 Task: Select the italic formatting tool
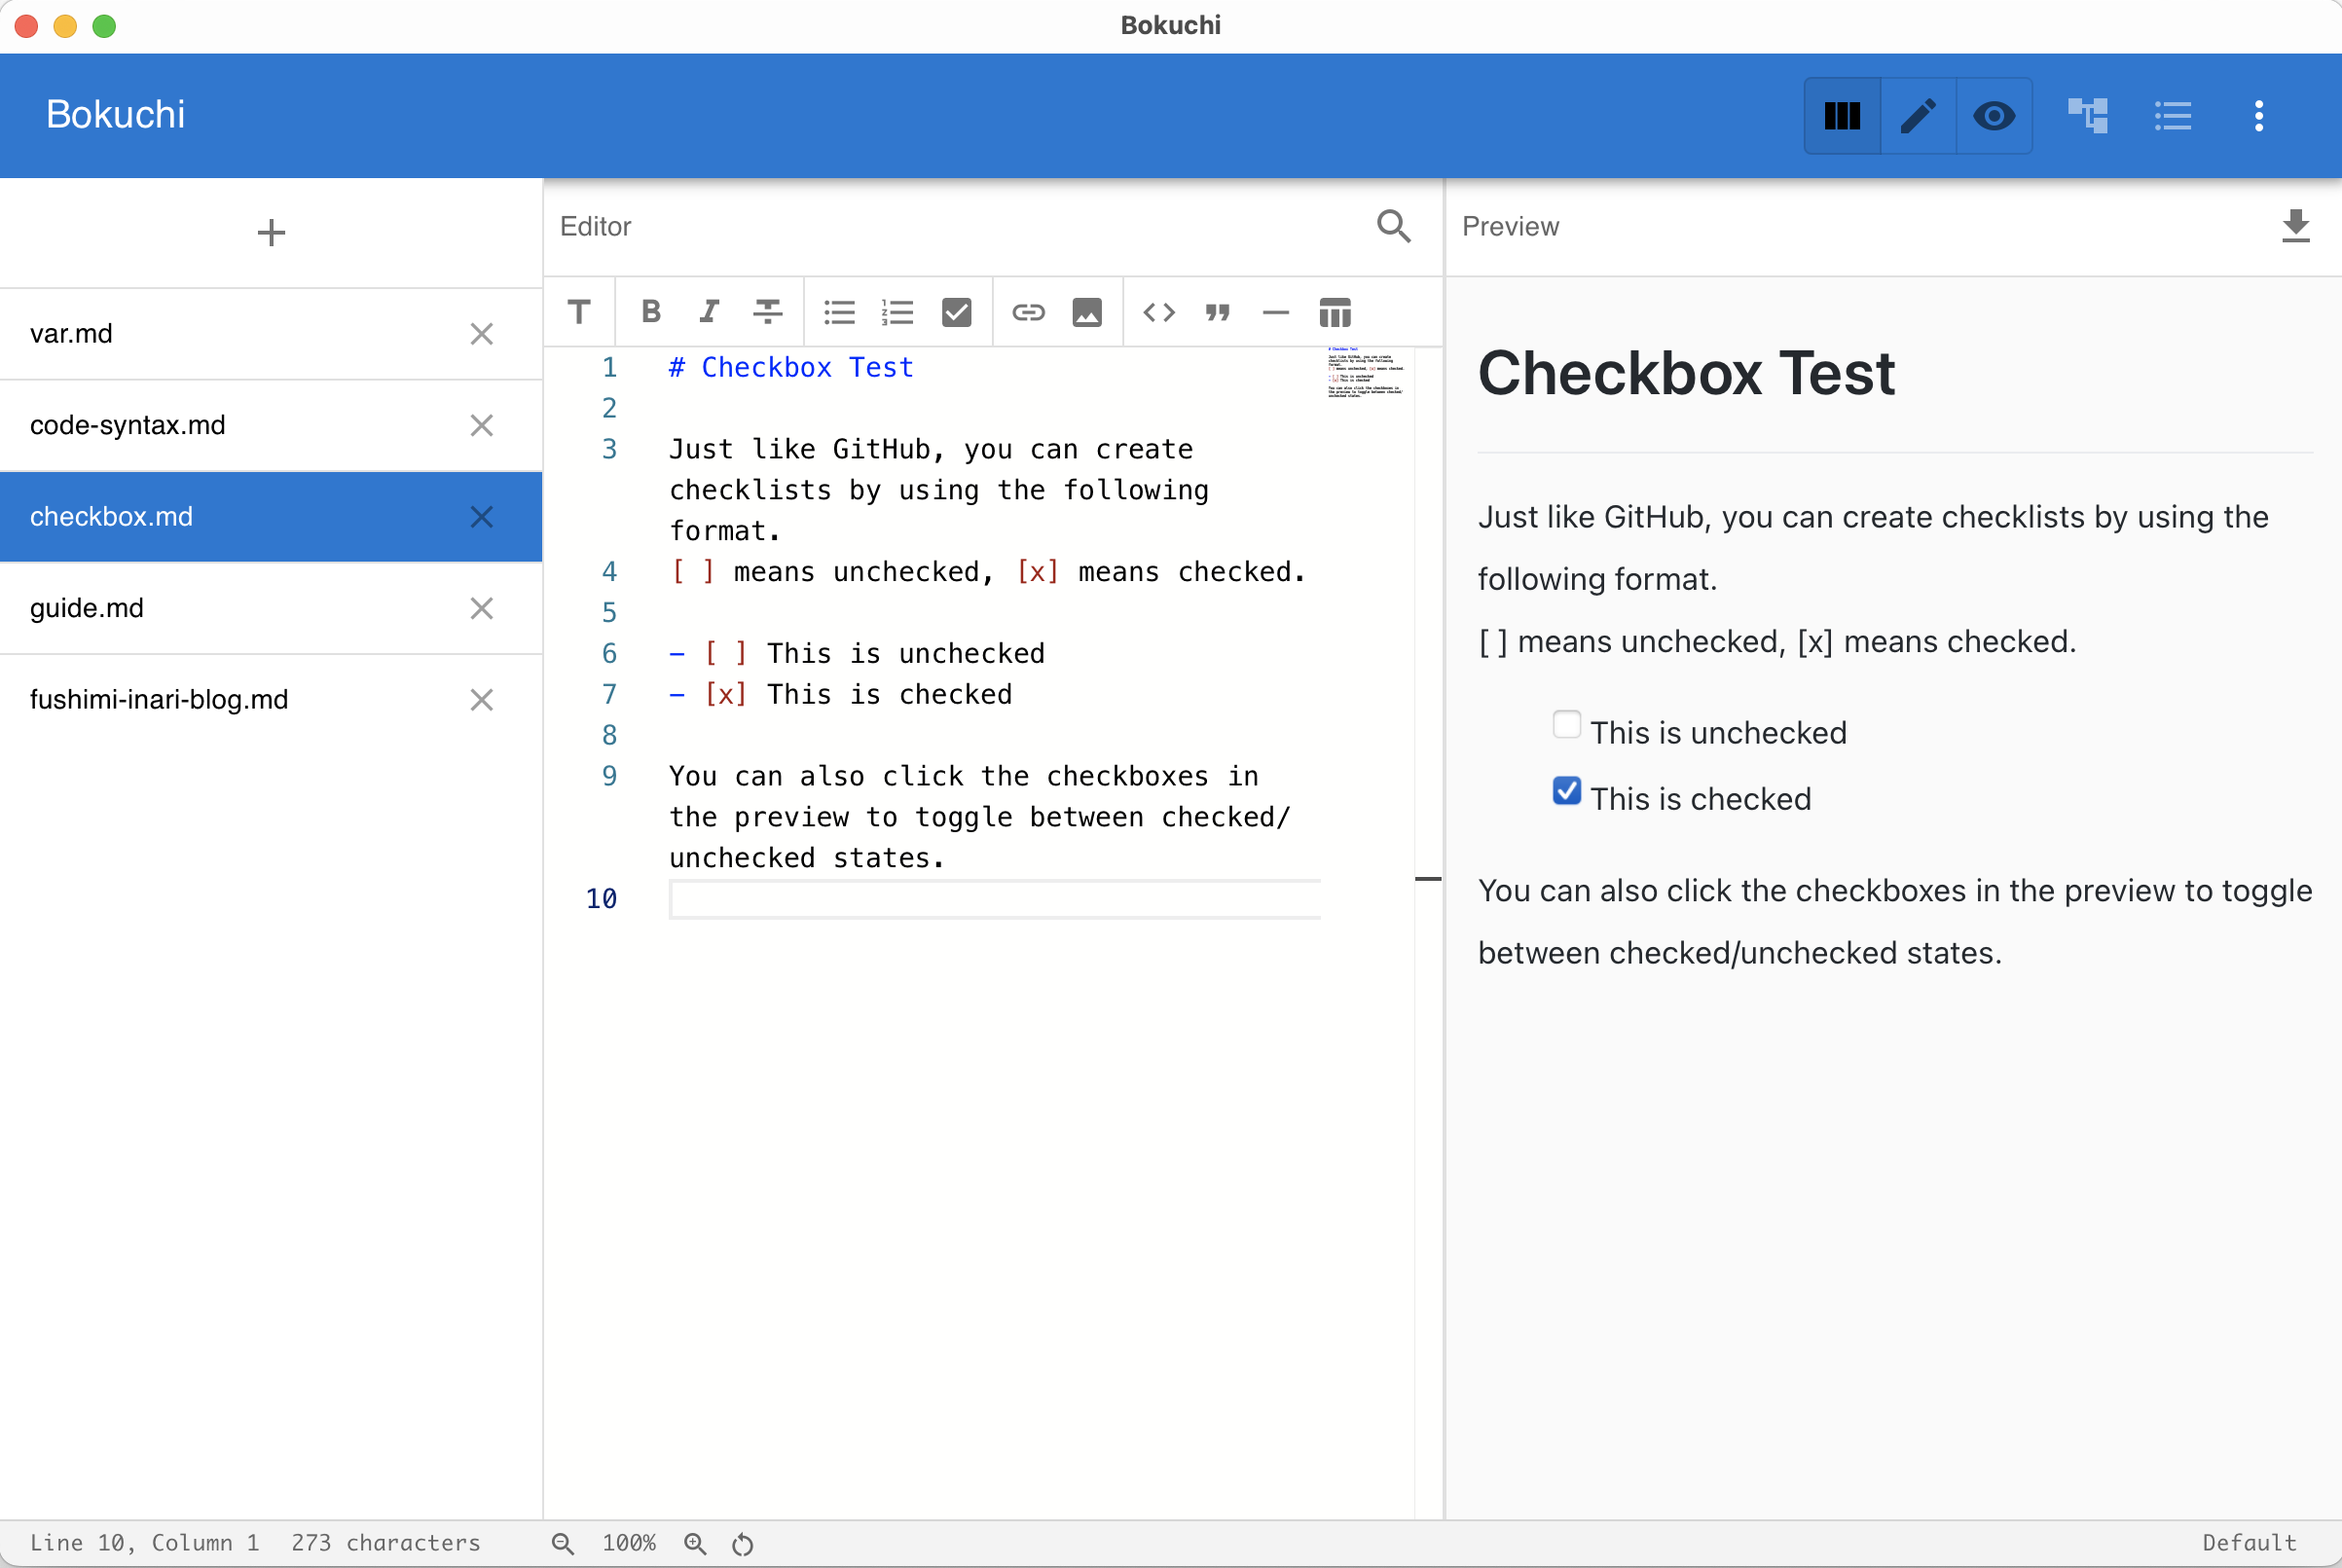[708, 312]
